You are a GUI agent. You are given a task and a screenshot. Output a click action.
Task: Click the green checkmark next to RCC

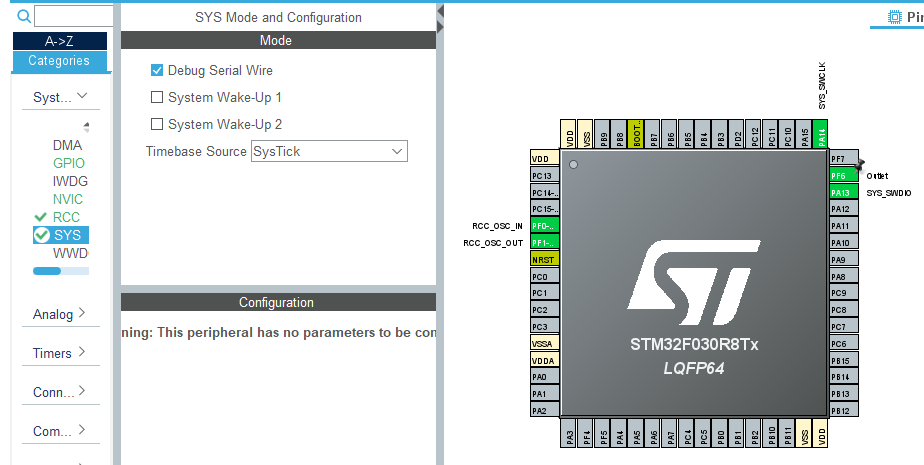[x=41, y=217]
